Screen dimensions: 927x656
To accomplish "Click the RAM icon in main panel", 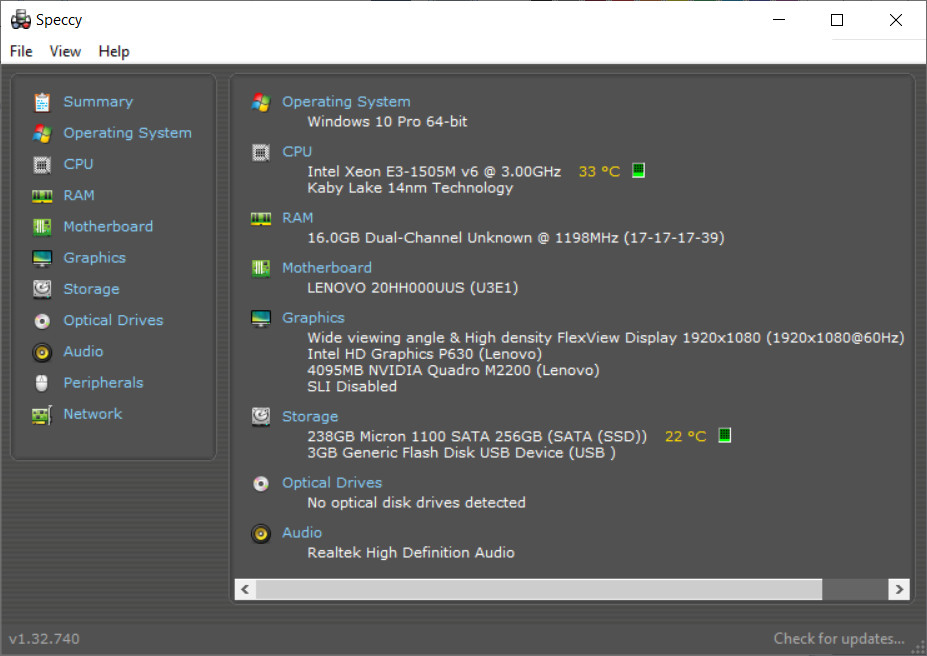I will point(261,219).
